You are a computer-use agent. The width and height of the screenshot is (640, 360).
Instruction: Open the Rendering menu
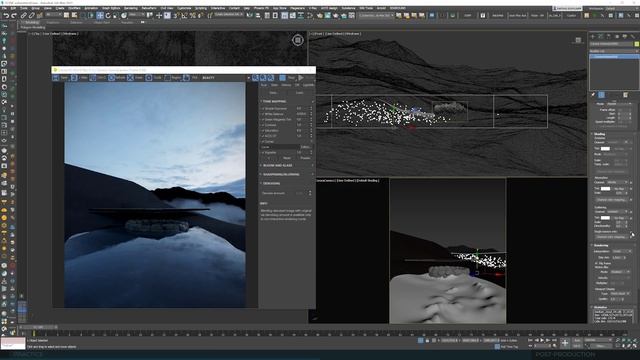pos(131,8)
